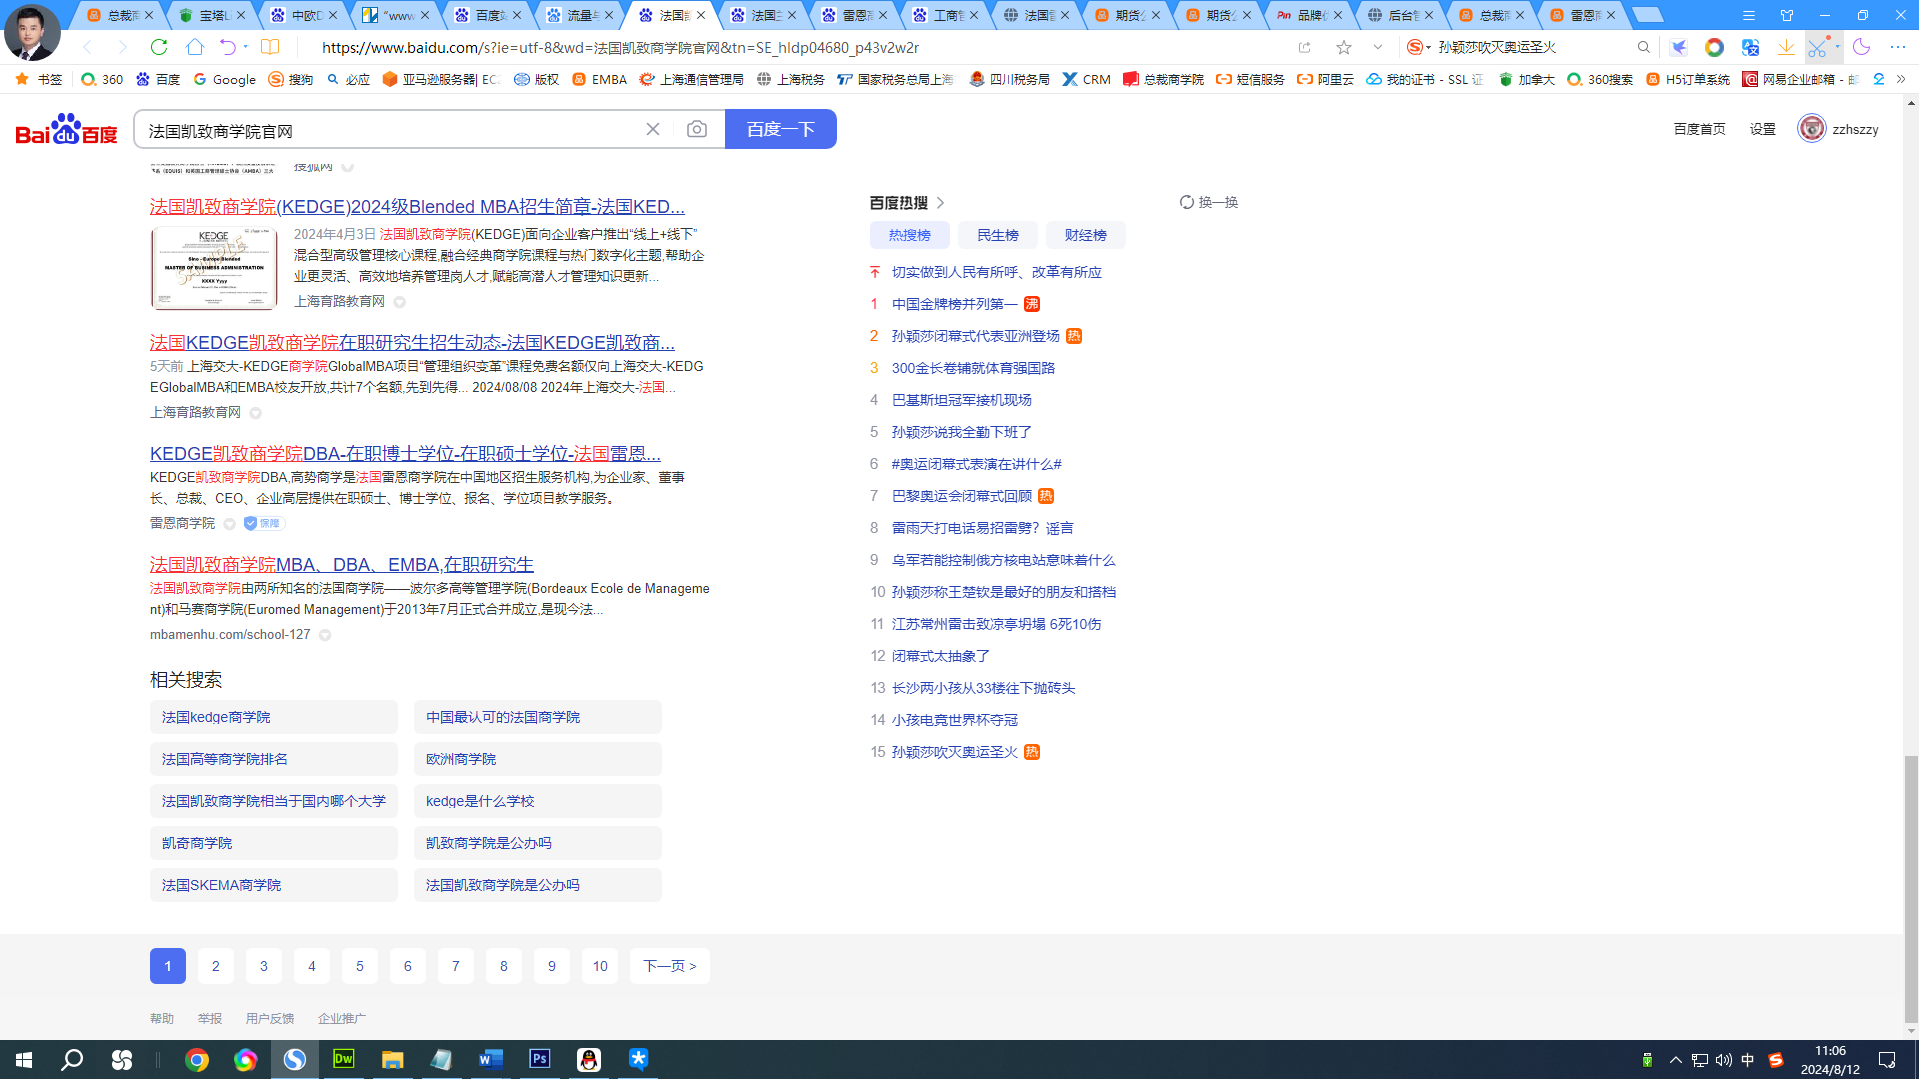1919x1079 pixels.
Task: Open downloads via the down-arrow toolbar icon
Action: (1786, 47)
